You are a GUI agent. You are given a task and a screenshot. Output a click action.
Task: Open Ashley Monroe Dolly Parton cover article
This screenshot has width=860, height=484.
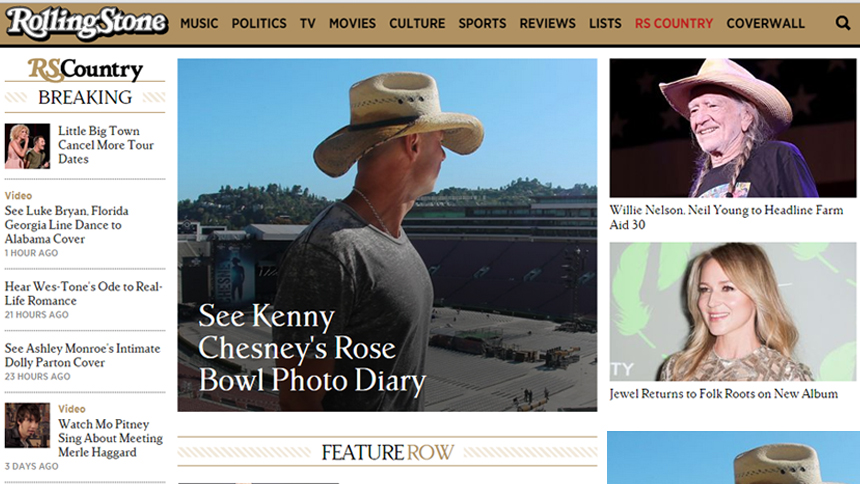tap(82, 356)
